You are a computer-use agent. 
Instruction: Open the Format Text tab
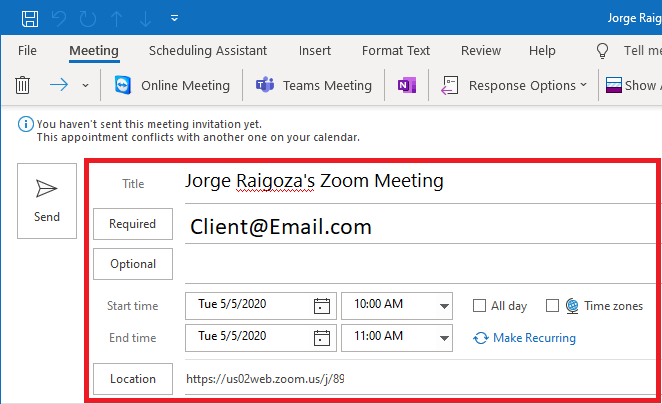tap(395, 51)
